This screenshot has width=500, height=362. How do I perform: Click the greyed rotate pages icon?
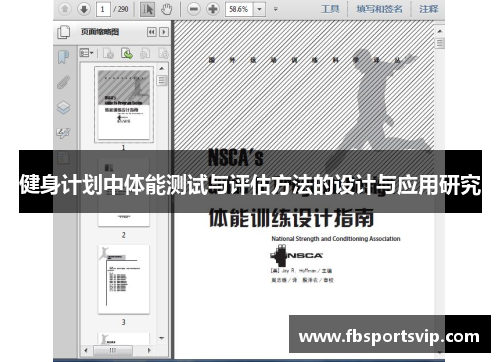pyautogui.click(x=145, y=53)
